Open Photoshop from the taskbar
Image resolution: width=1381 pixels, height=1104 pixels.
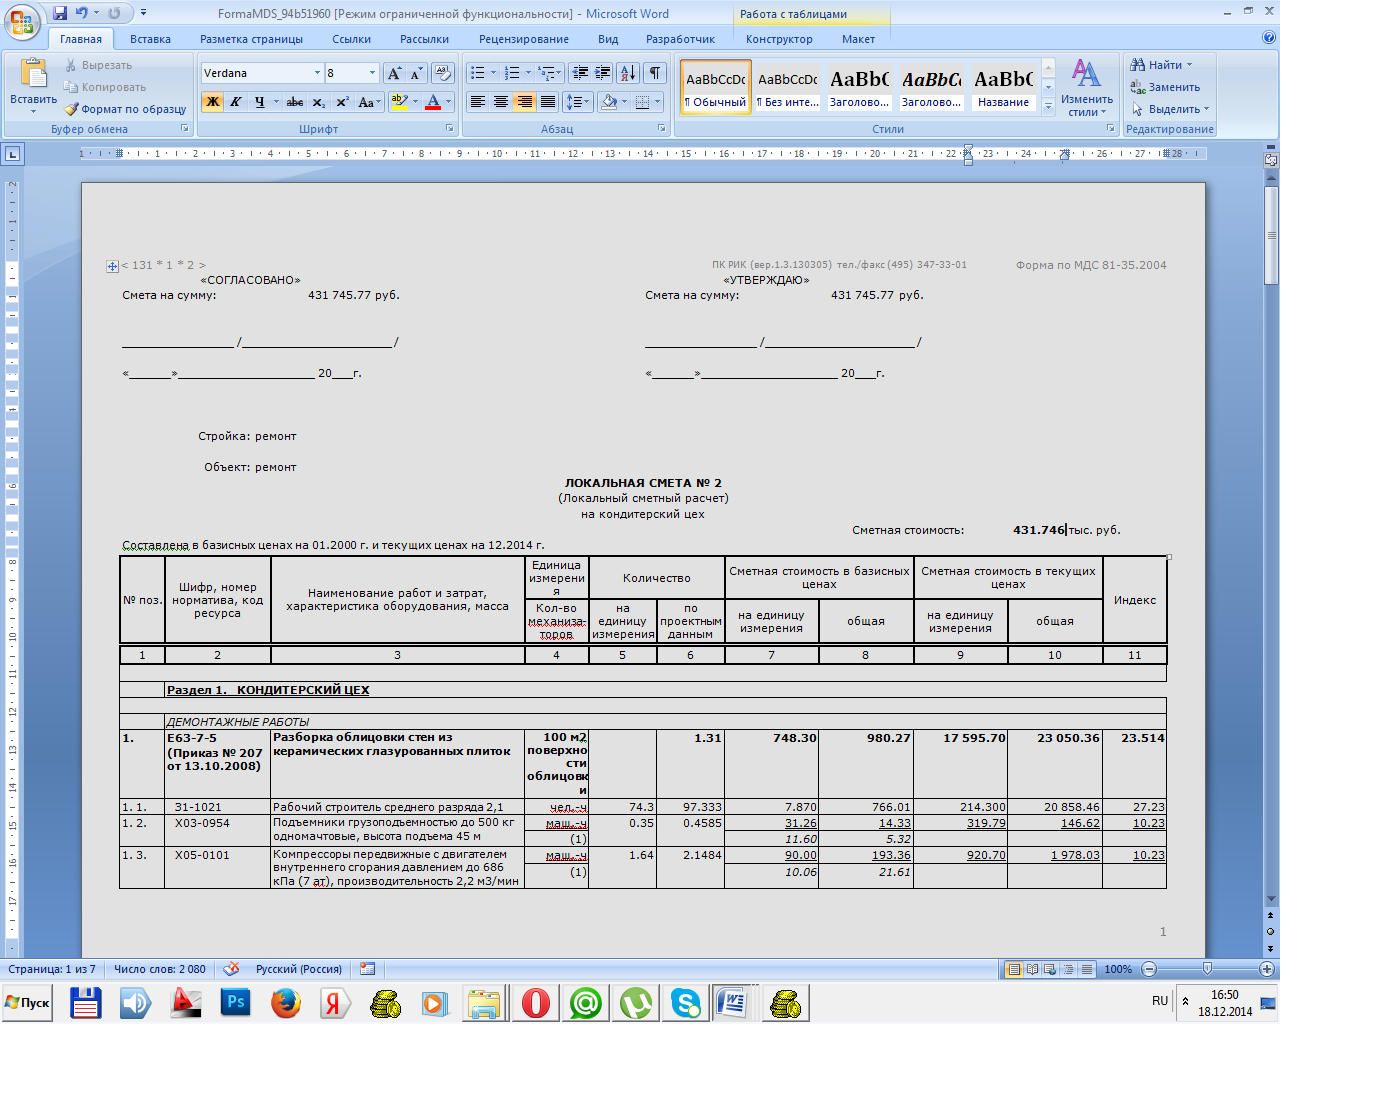[x=236, y=1003]
